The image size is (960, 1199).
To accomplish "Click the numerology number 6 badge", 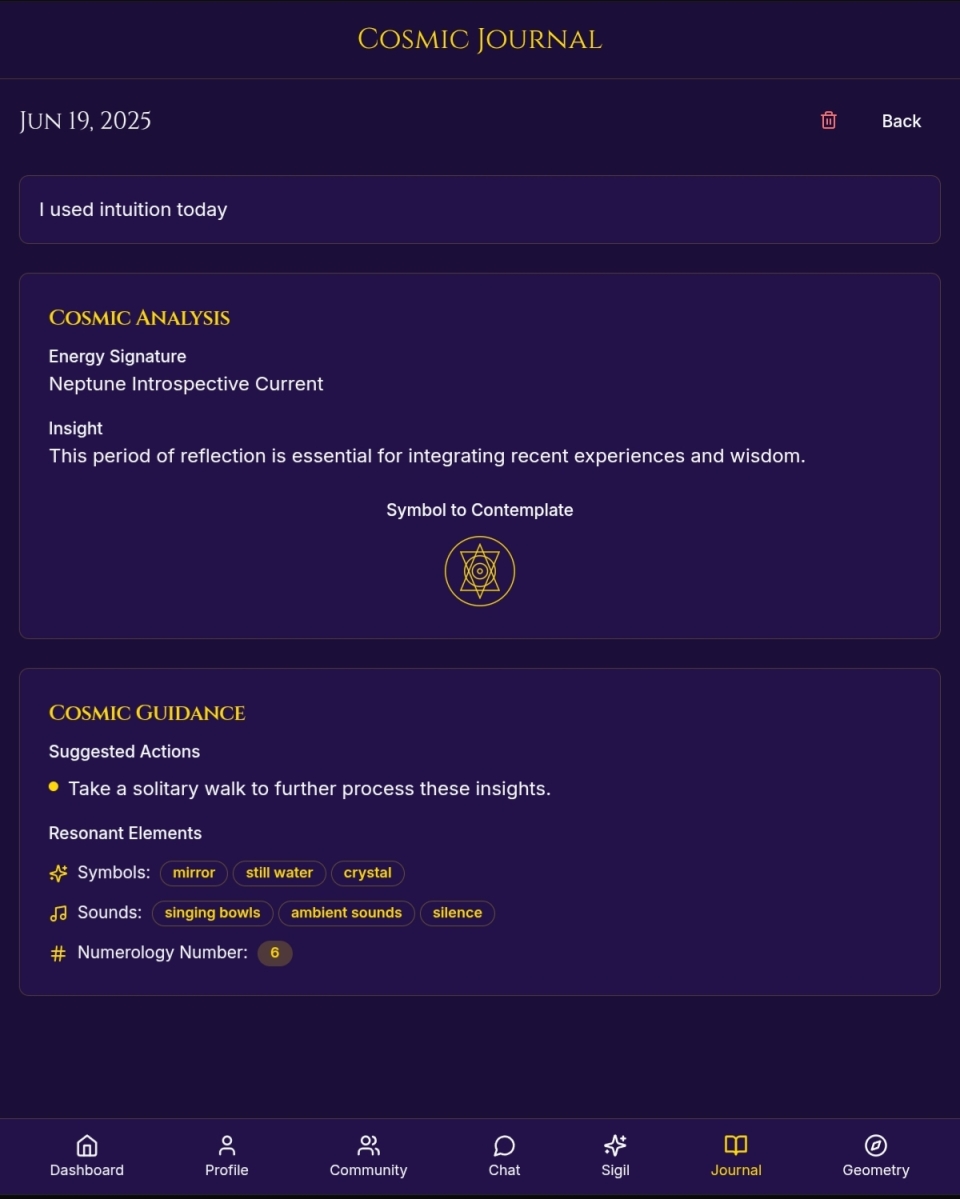I will point(275,953).
